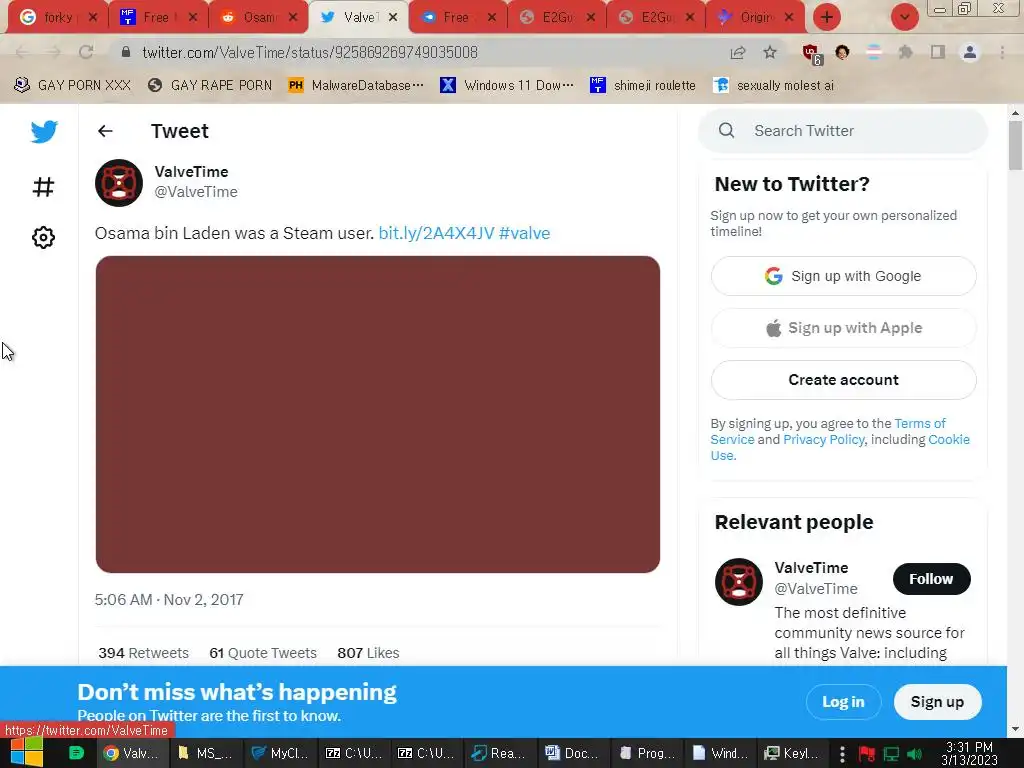Click the taskbar clock showing 3:31 PM
The image size is (1024, 768).
coord(969,753)
